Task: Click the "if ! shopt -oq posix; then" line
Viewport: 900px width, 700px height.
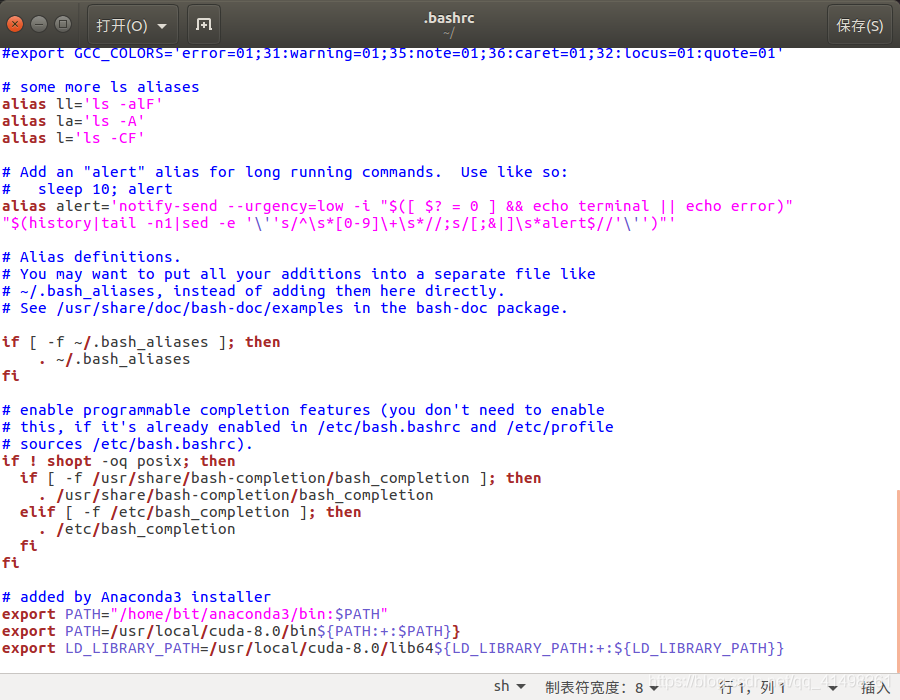Action: 118,461
